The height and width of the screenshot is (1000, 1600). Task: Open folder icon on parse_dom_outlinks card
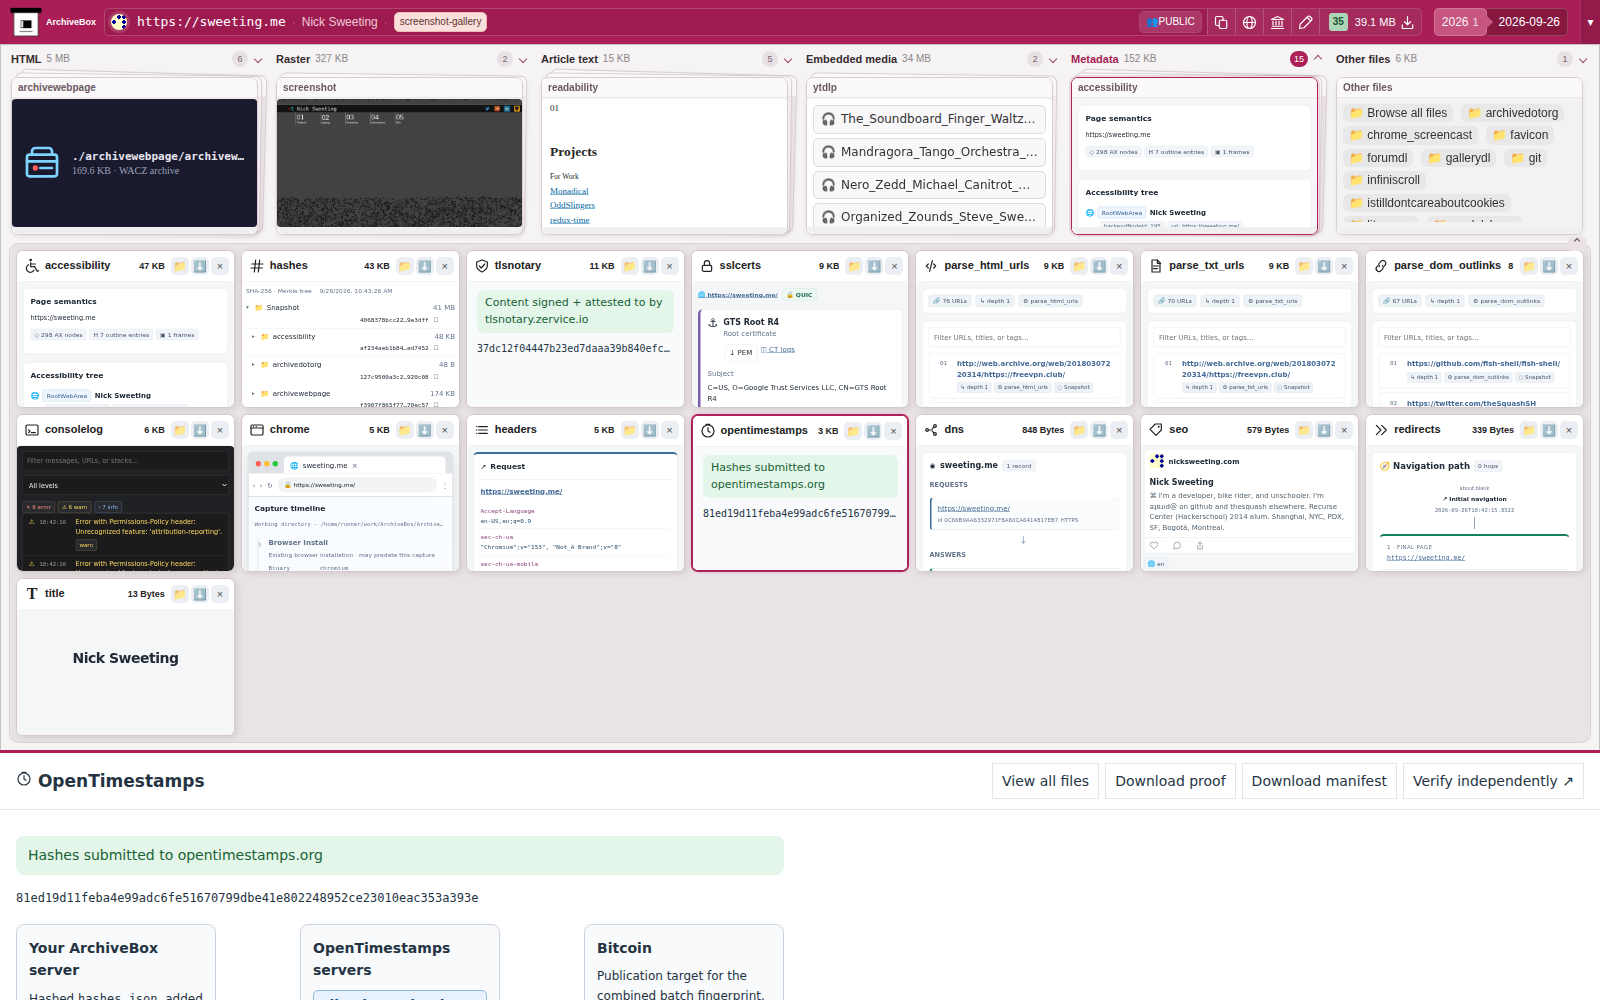click(x=1529, y=266)
